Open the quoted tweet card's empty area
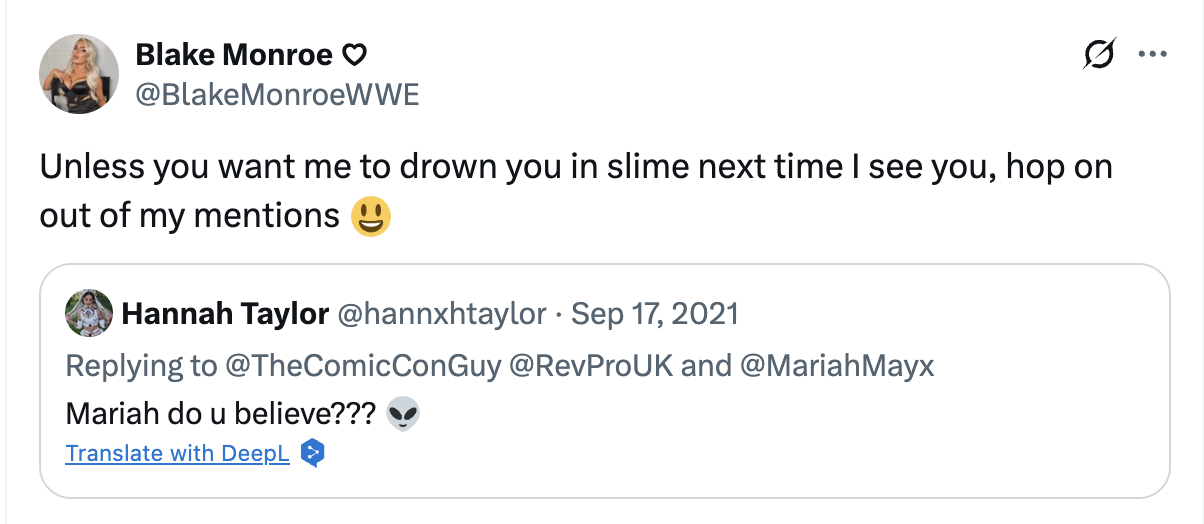1204x524 pixels. [x=800, y=440]
